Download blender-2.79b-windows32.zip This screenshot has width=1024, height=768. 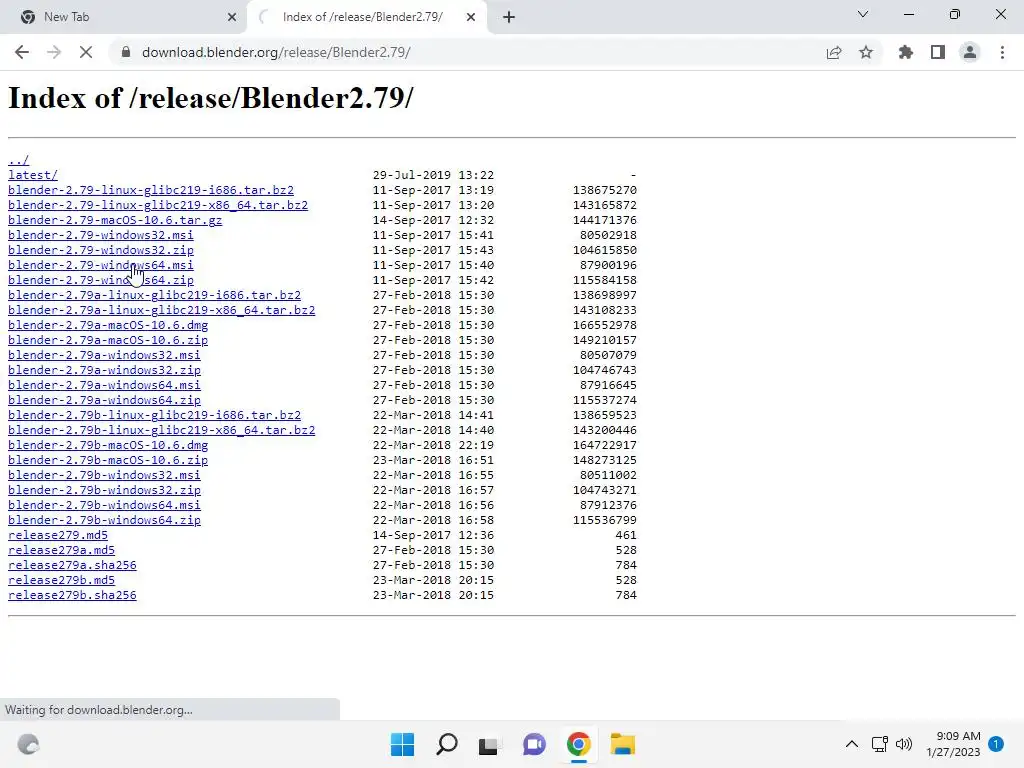tap(104, 490)
